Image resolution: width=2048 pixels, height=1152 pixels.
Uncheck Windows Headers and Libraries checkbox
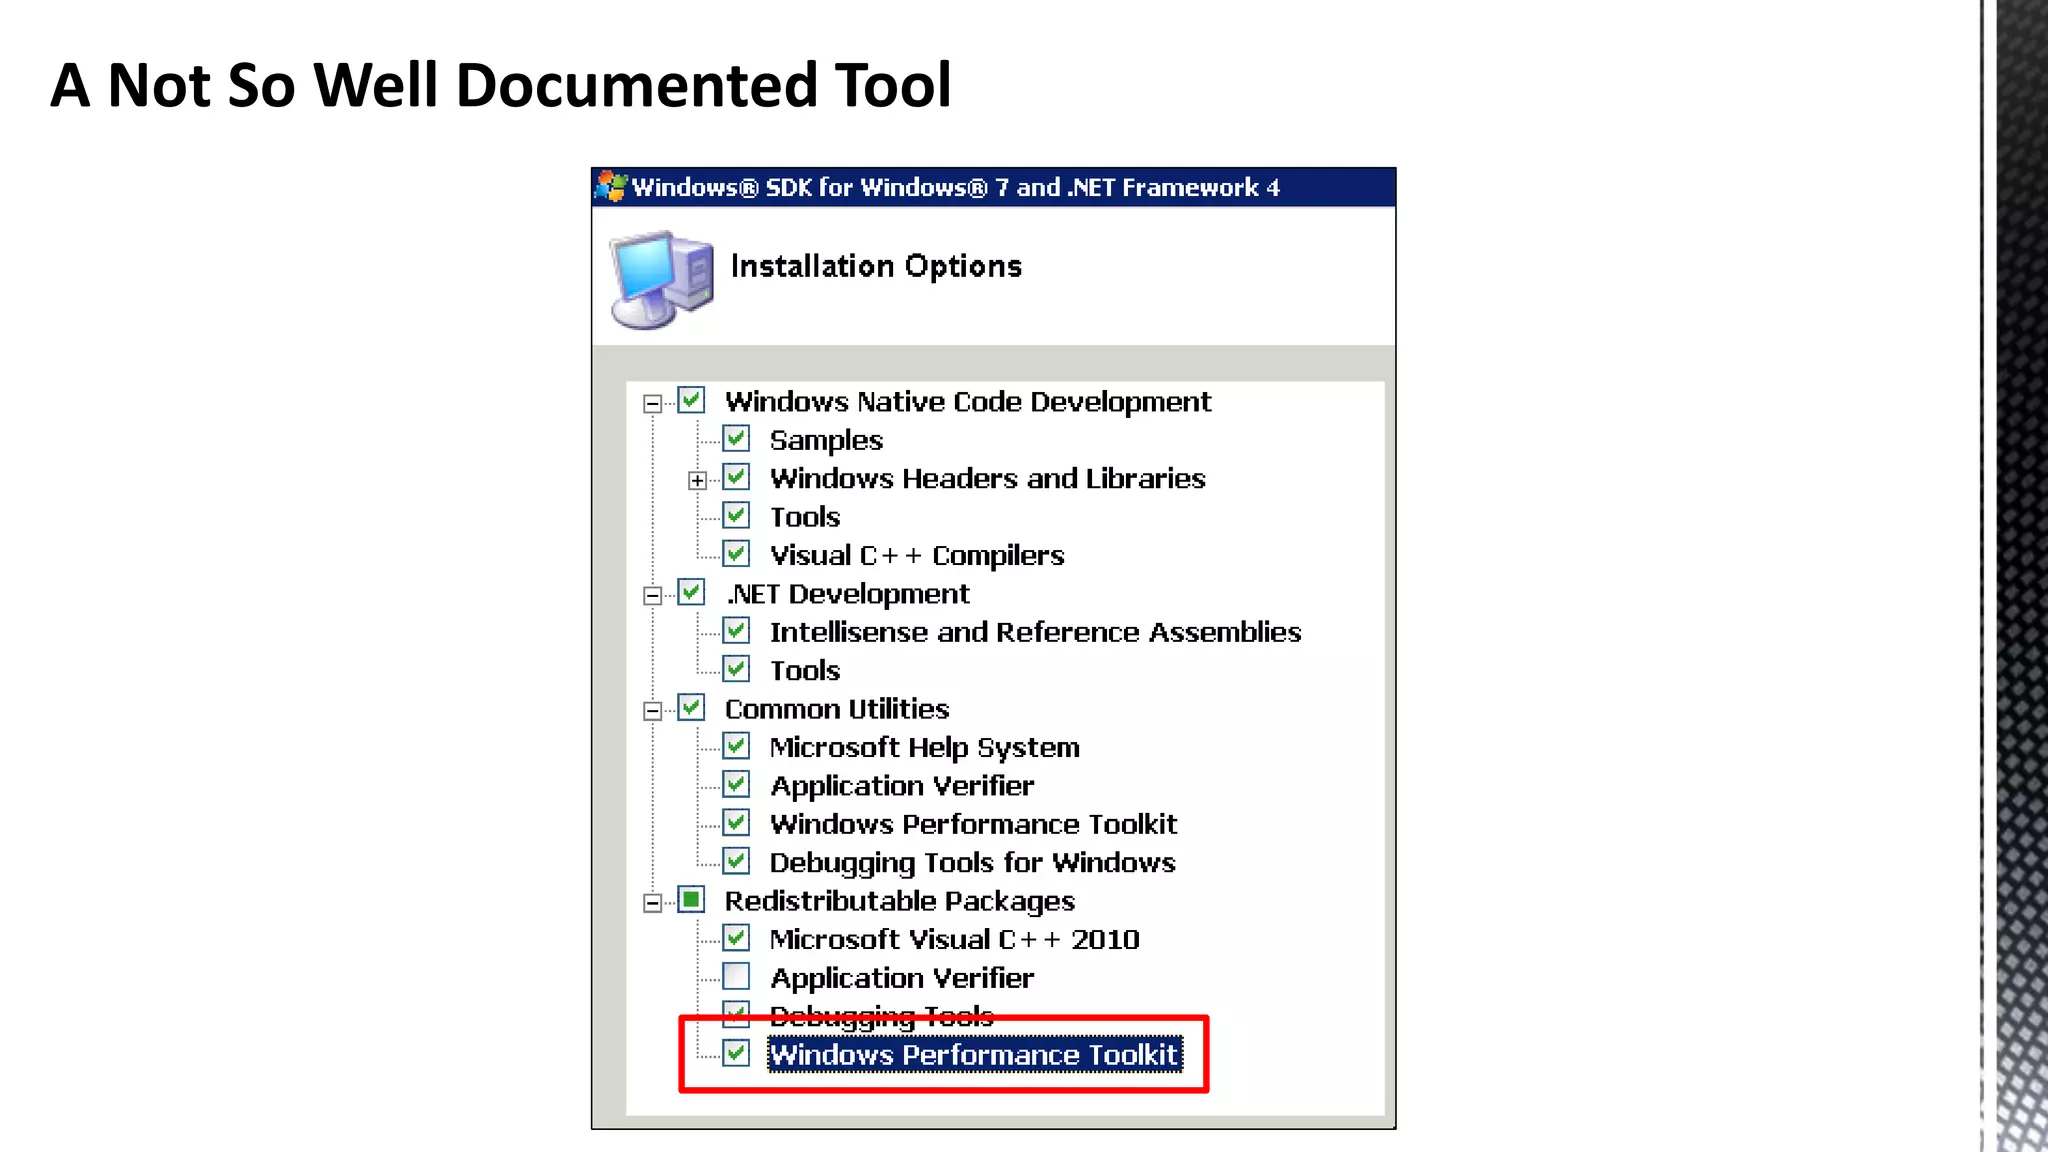pyautogui.click(x=736, y=478)
